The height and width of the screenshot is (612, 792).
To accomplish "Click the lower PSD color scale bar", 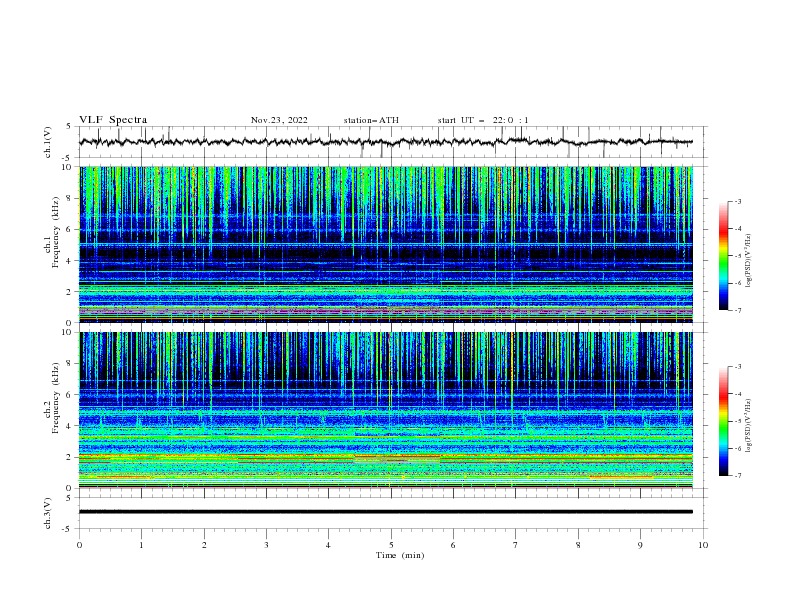I will click(723, 421).
